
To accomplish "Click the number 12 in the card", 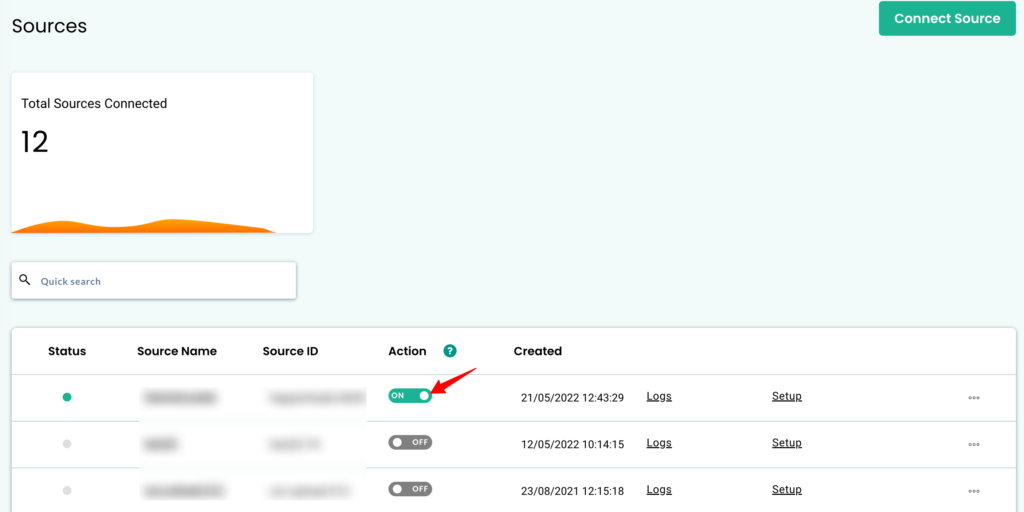I will pyautogui.click(x=35, y=142).
